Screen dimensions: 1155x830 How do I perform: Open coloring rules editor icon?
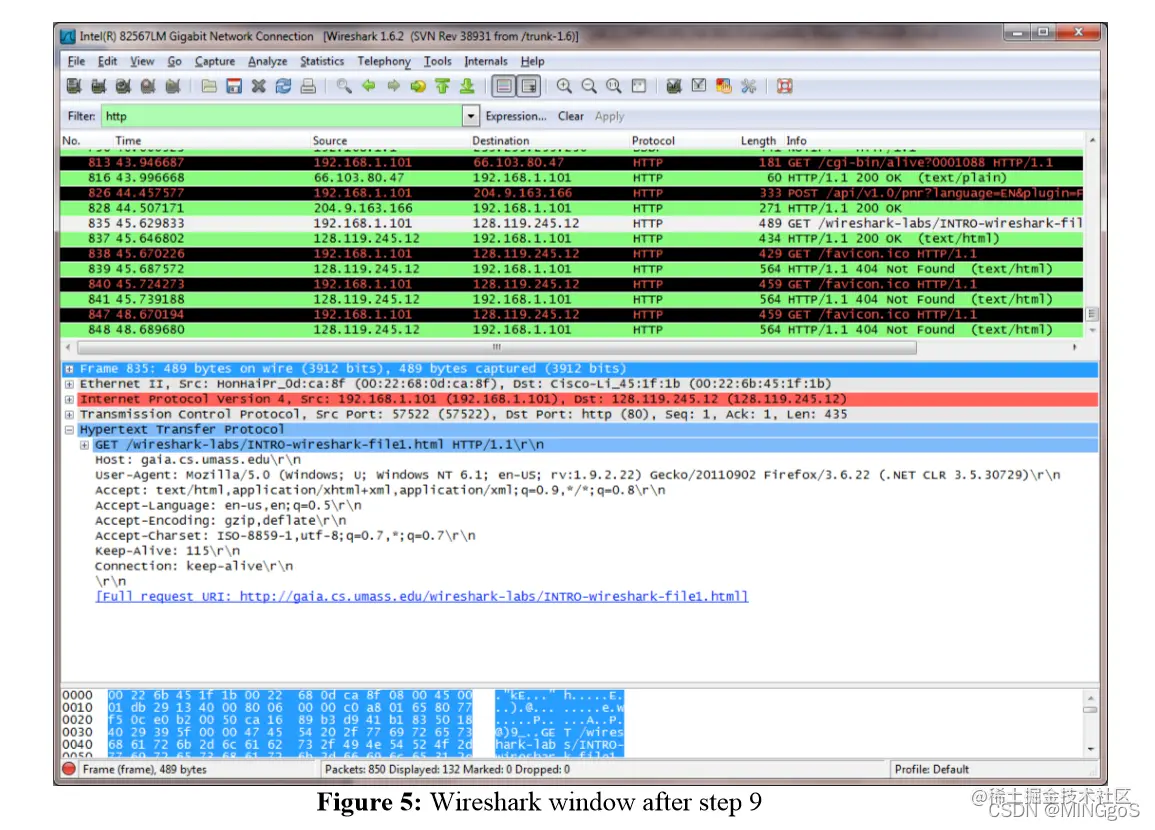point(724,86)
